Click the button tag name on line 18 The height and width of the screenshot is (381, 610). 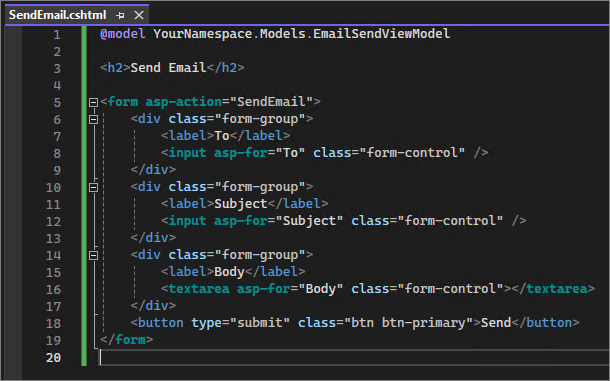click(x=160, y=323)
